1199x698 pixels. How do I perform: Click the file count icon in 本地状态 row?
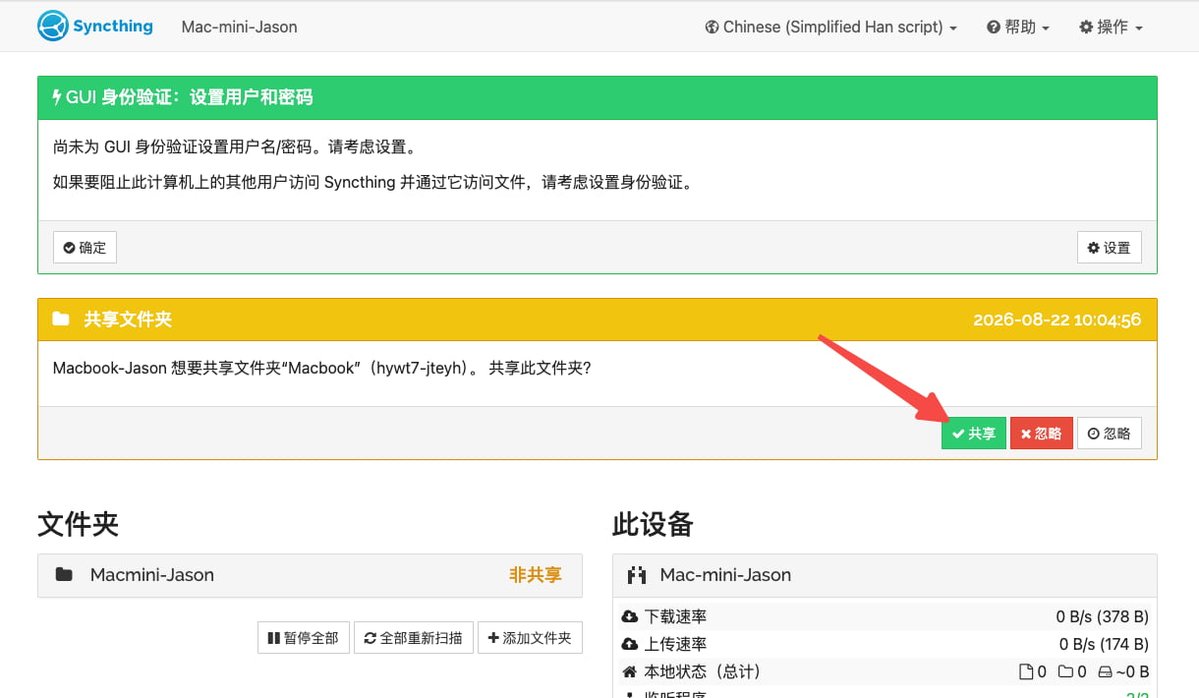1026,671
